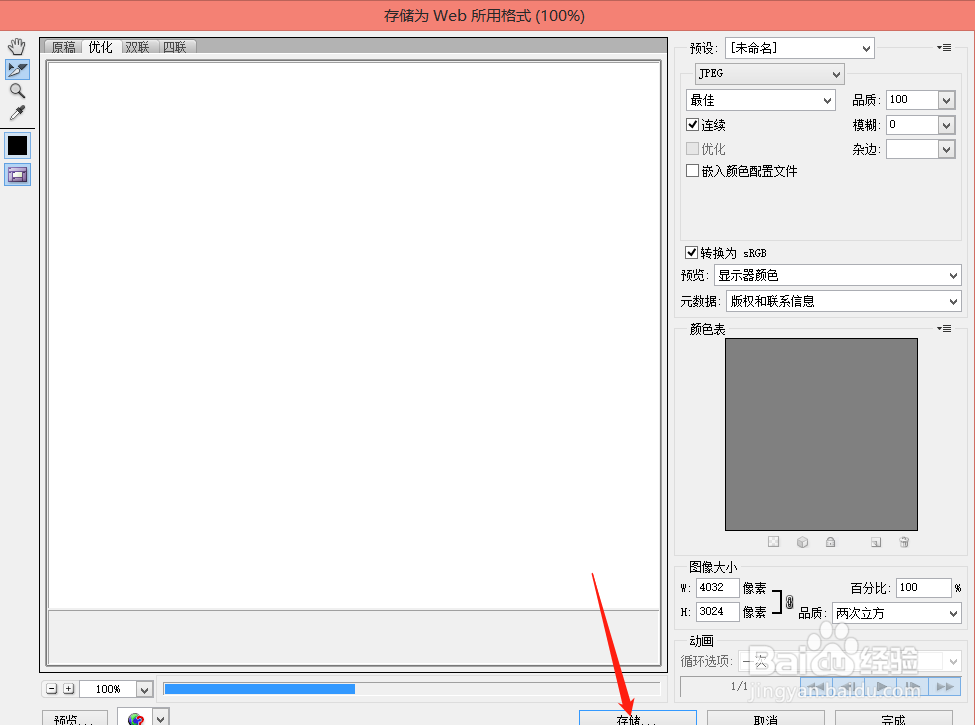Open the color table palette menu

point(944,328)
